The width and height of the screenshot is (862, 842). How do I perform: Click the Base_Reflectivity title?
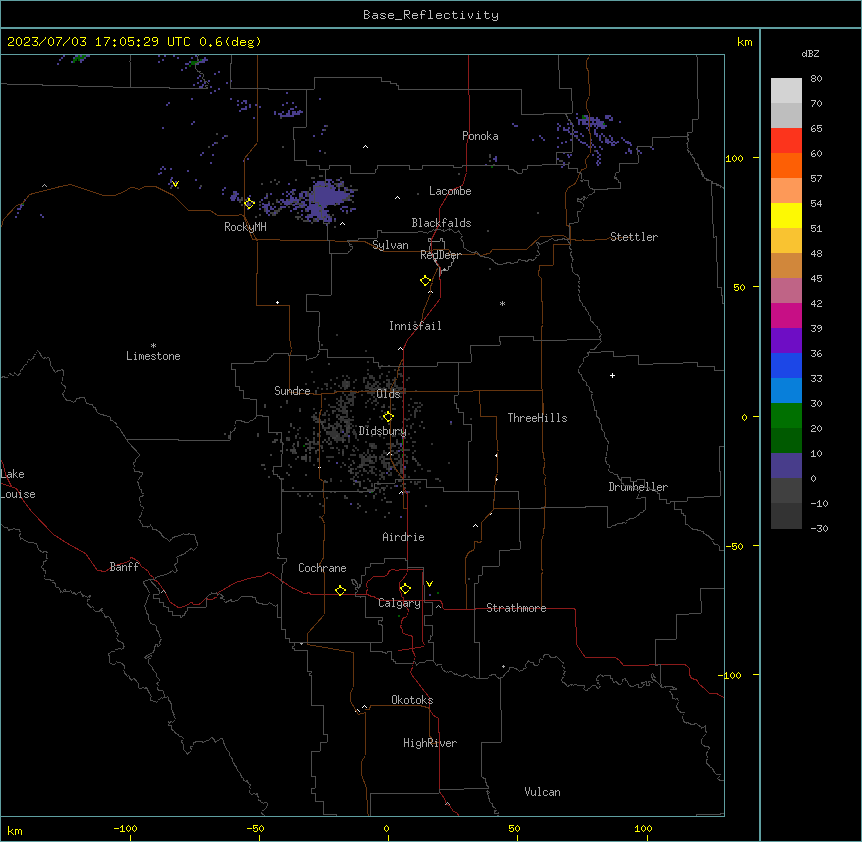[431, 15]
